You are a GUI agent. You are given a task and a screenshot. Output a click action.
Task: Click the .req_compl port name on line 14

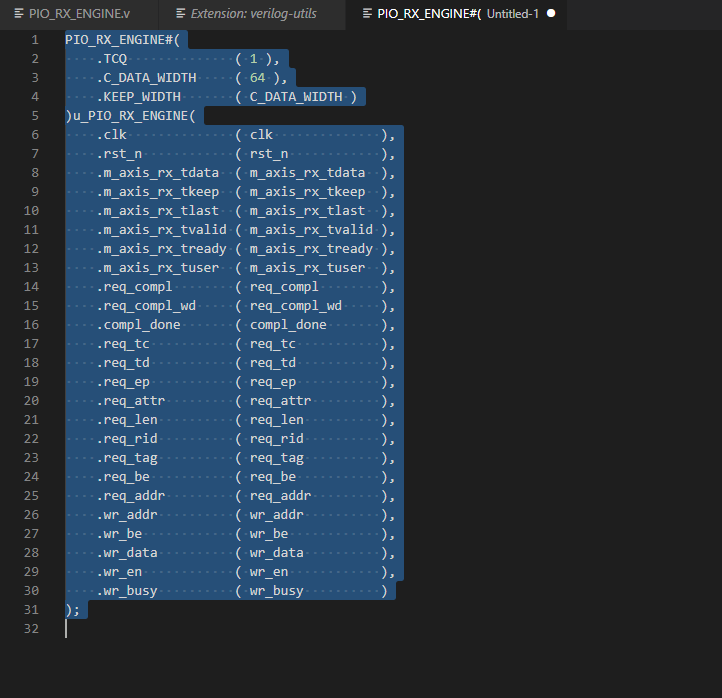point(134,287)
